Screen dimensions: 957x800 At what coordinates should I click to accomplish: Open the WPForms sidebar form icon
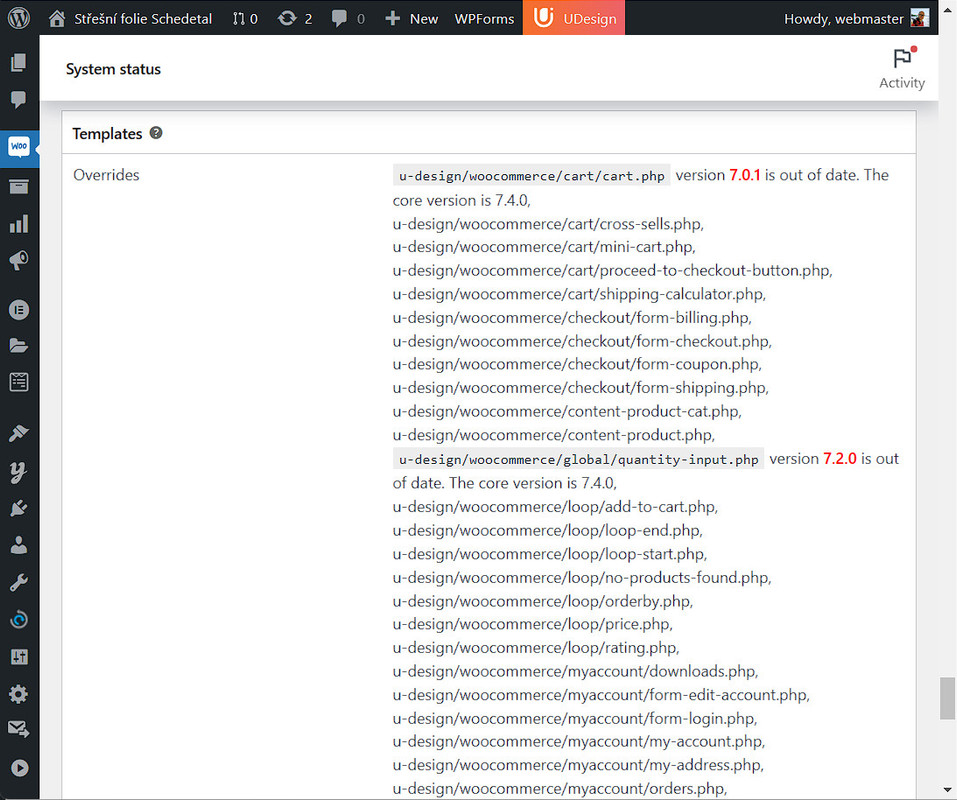[x=19, y=382]
